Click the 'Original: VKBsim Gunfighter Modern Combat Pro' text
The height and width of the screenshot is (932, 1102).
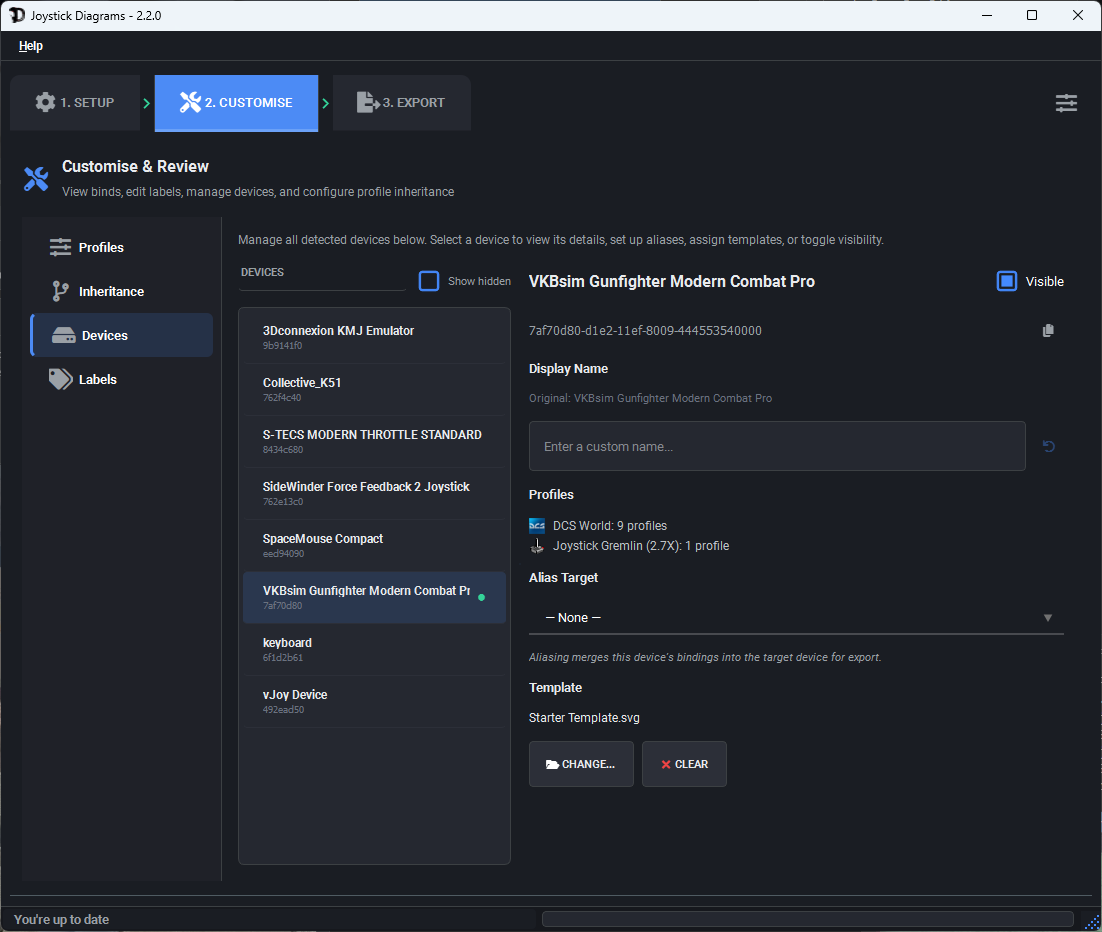[x=650, y=398]
